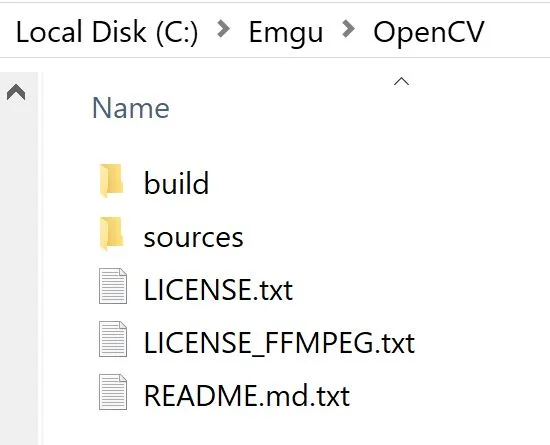Image resolution: width=550 pixels, height=445 pixels.
Task: Select the README.md.txt file name
Action: [x=247, y=396]
